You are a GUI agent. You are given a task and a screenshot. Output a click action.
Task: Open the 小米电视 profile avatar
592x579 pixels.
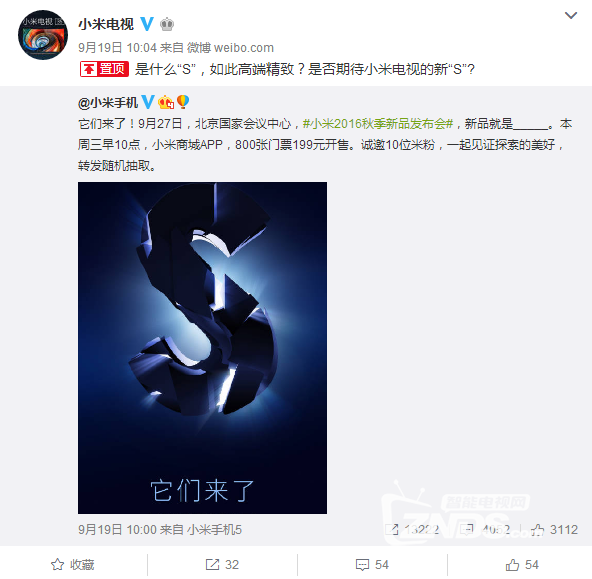[x=43, y=35]
